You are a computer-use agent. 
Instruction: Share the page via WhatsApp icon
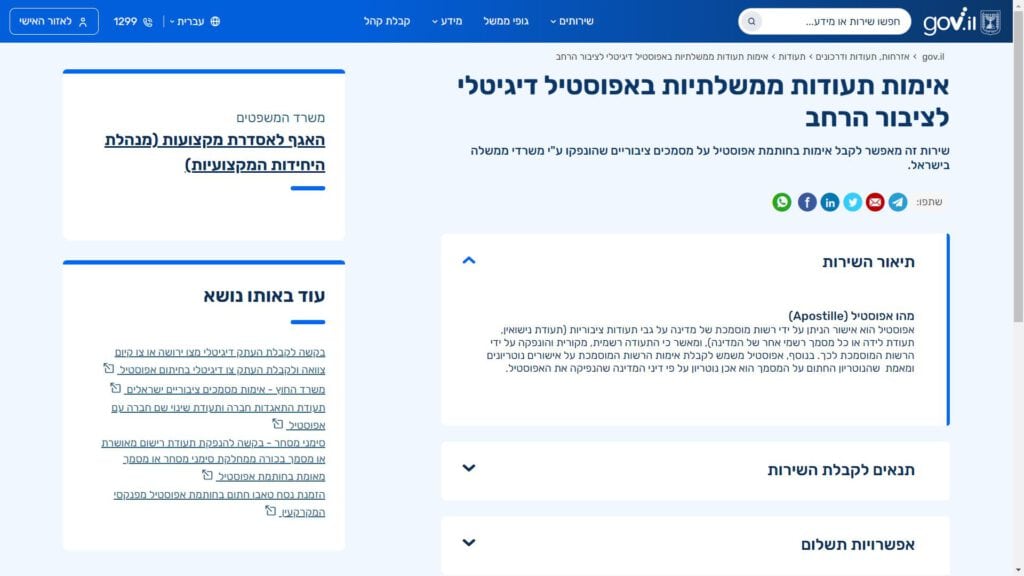(x=781, y=202)
